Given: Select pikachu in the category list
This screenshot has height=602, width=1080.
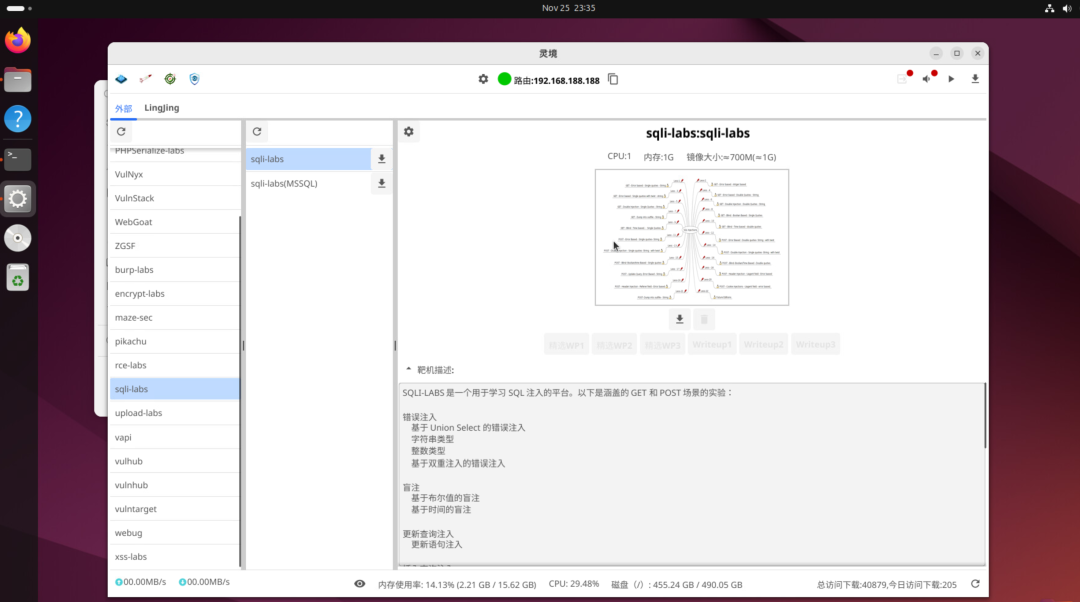Looking at the screenshot, I should pyautogui.click(x=175, y=342).
